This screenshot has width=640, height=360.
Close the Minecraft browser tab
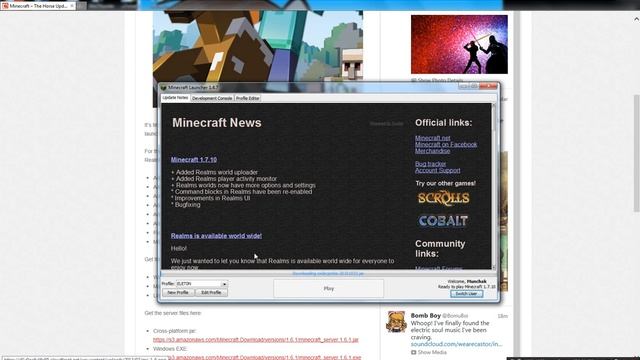click(x=72, y=6)
